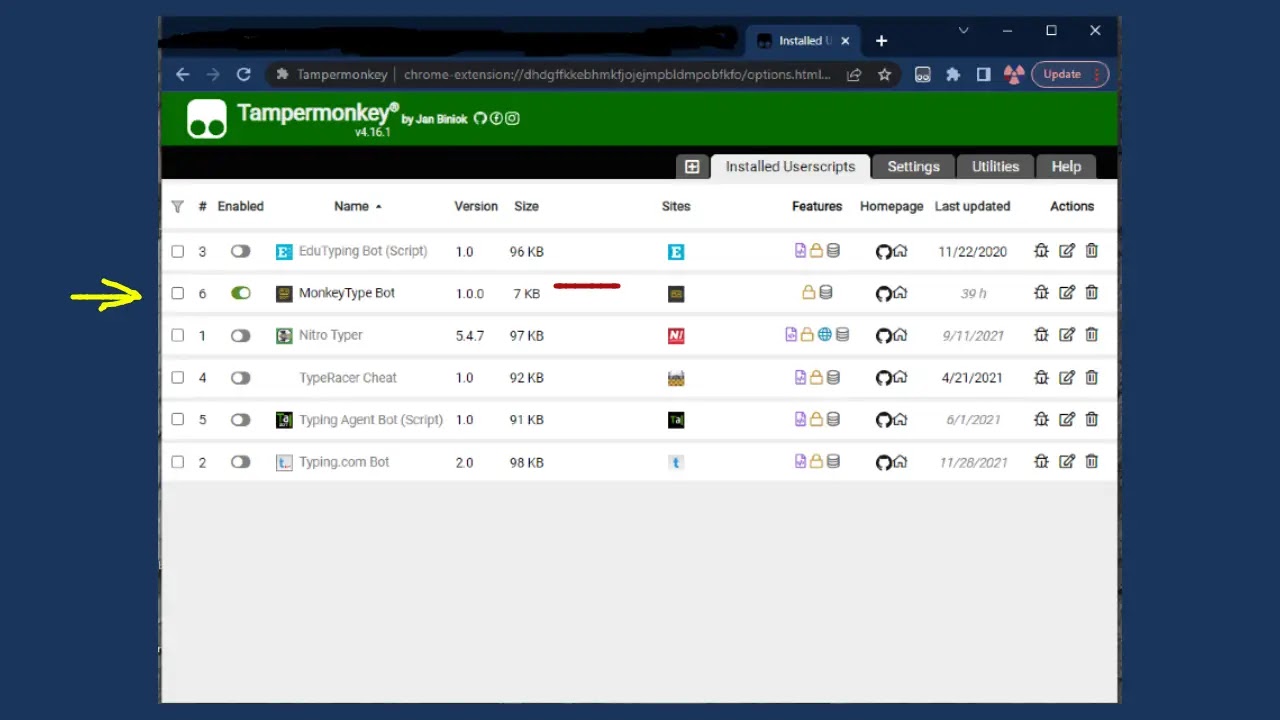Screen dimensions: 1280x720
Task: Edit the TypeRacer Cheat script
Action: click(x=1067, y=377)
